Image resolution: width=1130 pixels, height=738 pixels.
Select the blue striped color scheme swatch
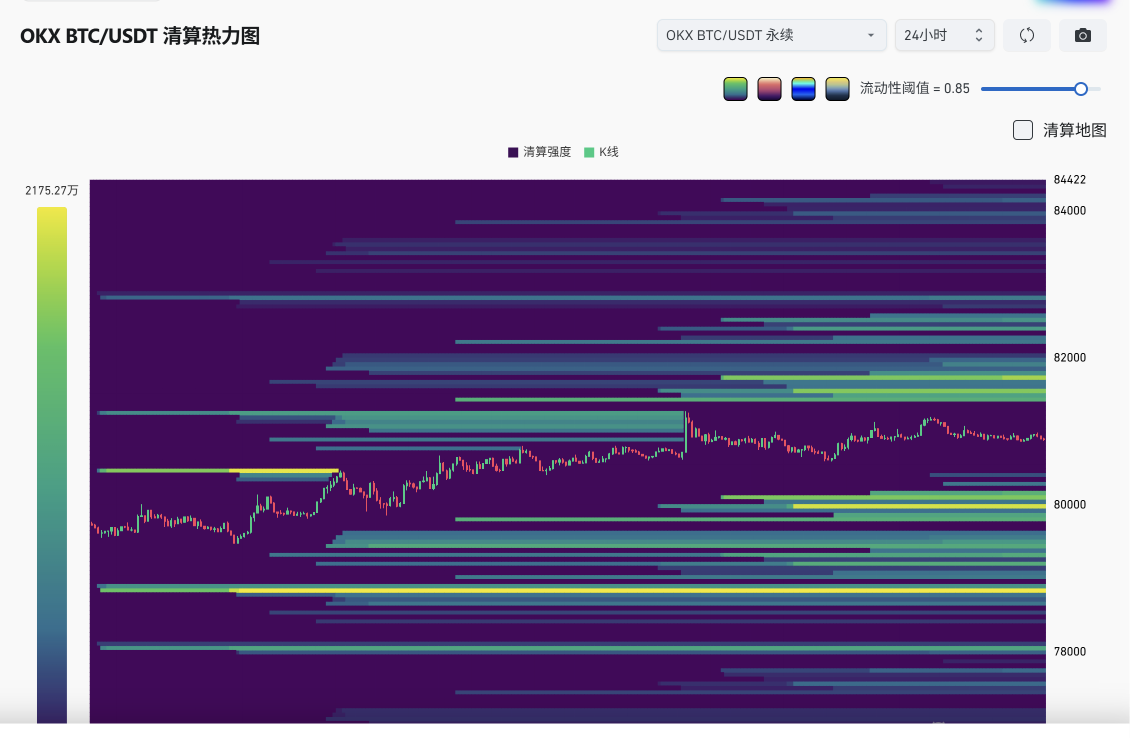(x=803, y=89)
